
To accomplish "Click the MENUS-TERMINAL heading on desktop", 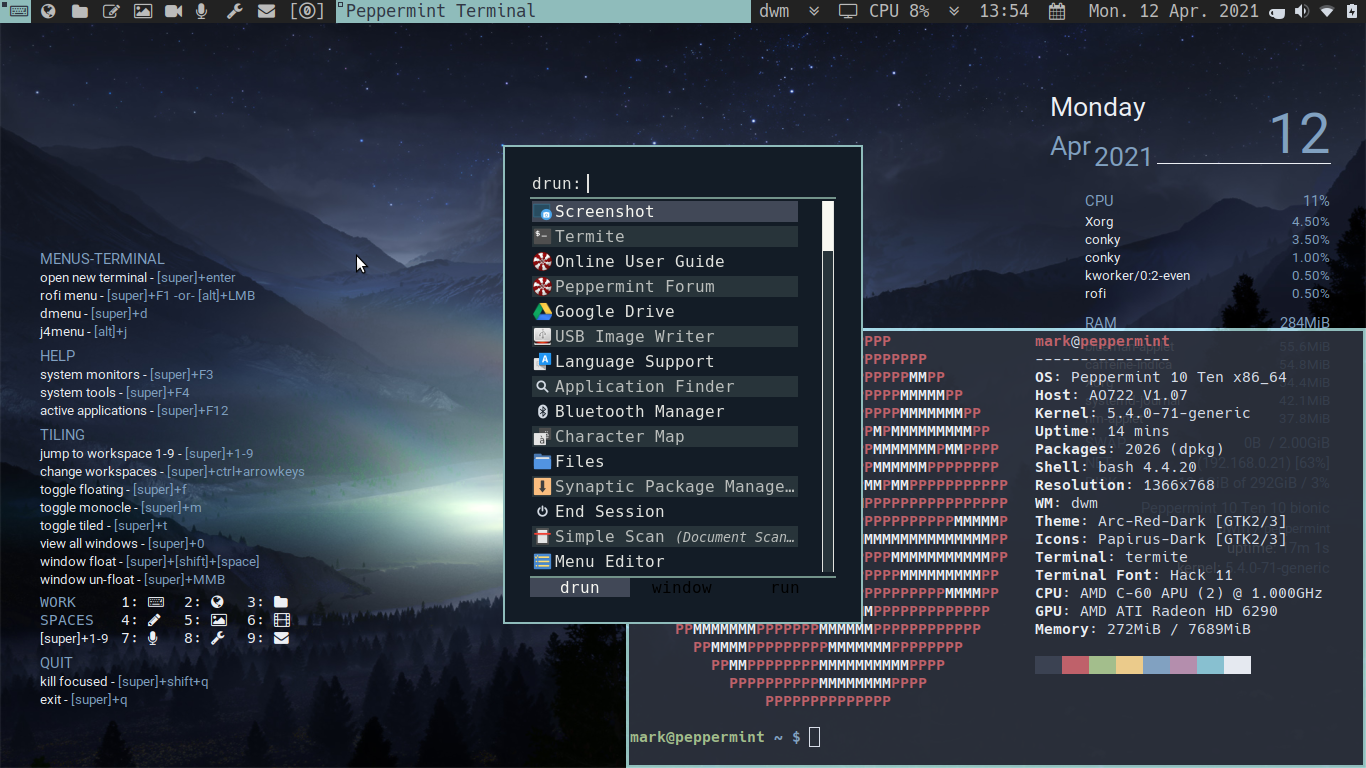I will tap(102, 259).
